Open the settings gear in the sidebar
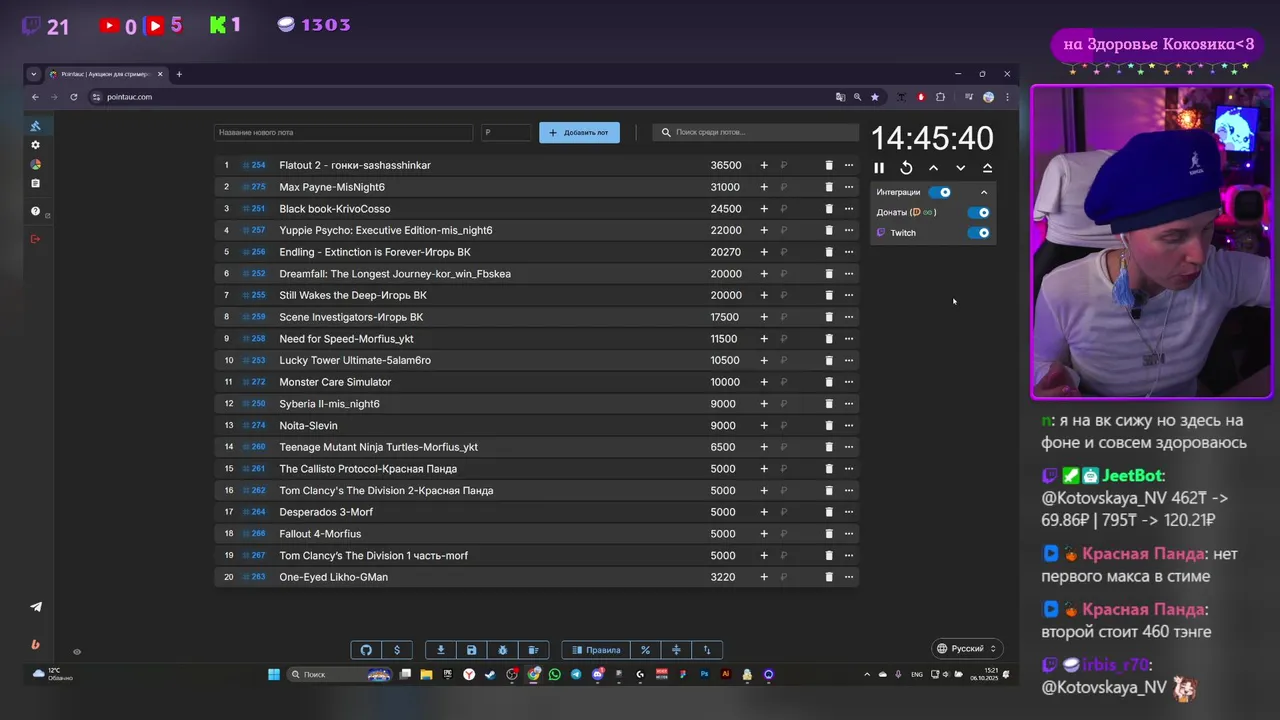Viewport: 1280px width, 720px height. [x=35, y=145]
